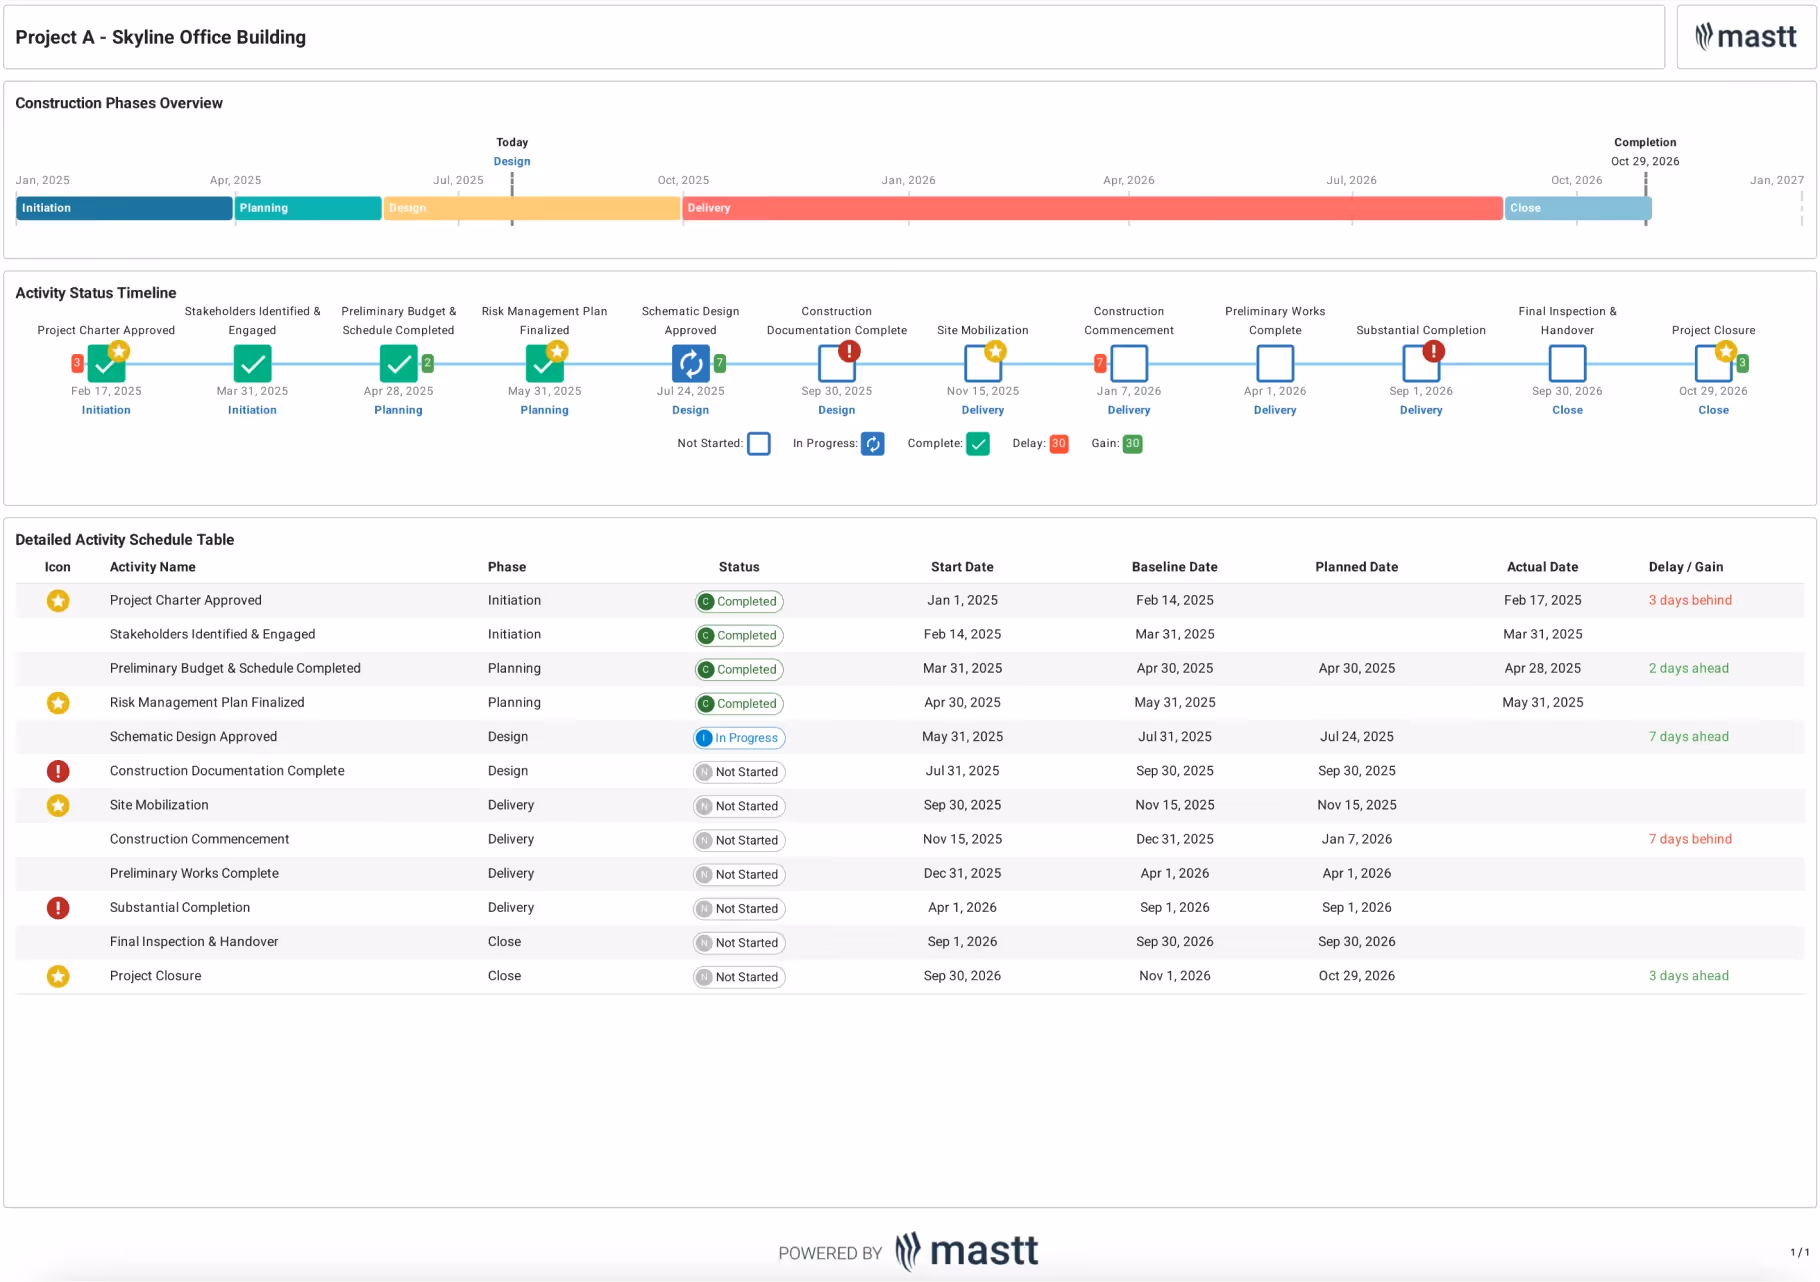The height and width of the screenshot is (1282, 1820).
Task: Click the star icon in Site Mobilization table row
Action: point(58,805)
